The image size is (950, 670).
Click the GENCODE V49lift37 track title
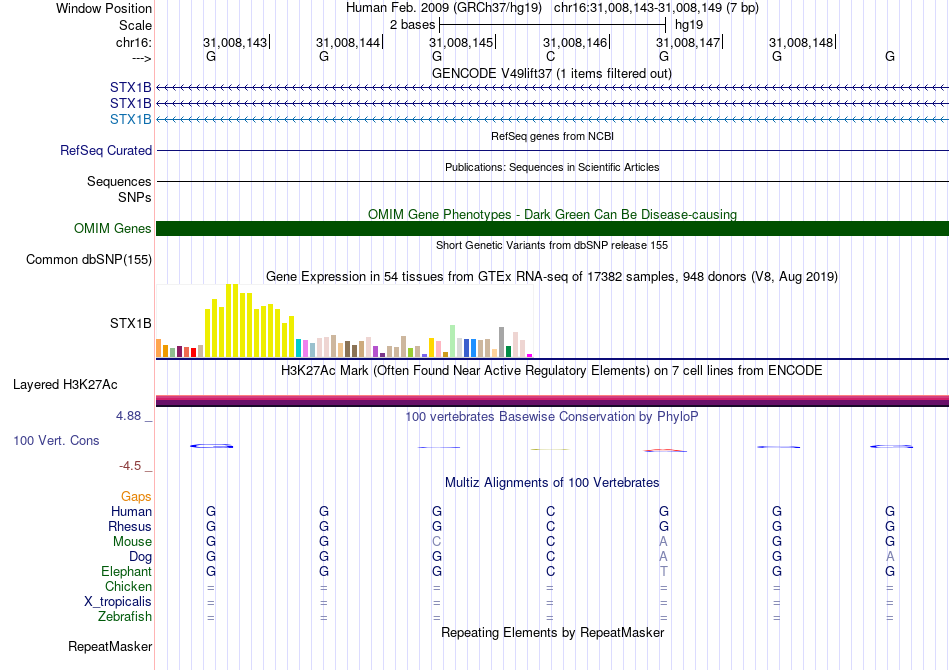(x=552, y=73)
